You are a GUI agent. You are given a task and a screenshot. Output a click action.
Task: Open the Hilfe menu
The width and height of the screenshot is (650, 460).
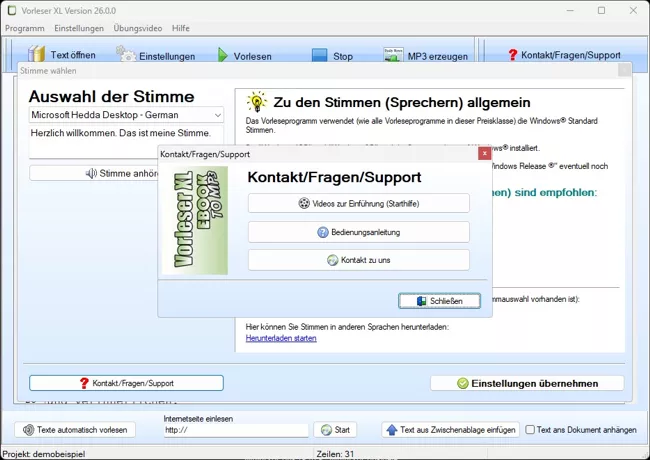[x=181, y=28]
